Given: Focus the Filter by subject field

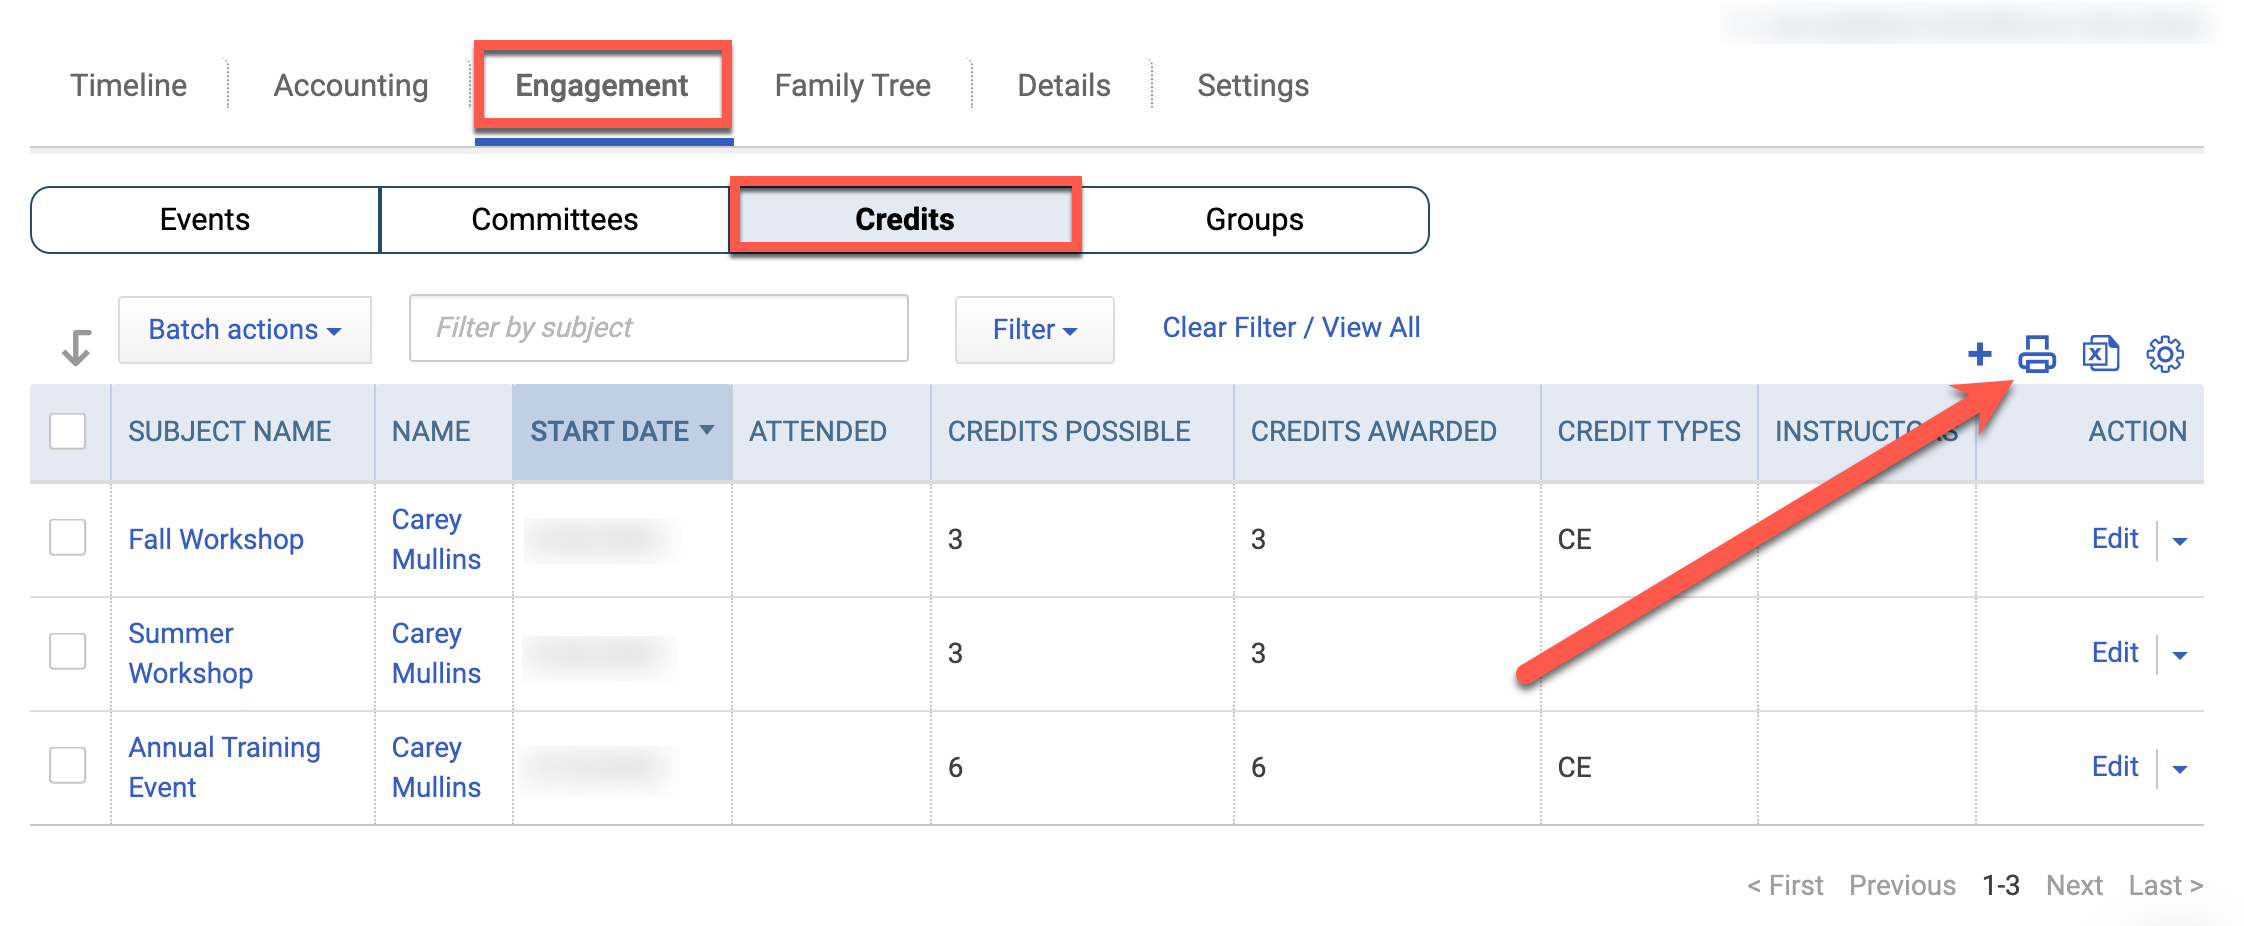Looking at the screenshot, I should click(659, 327).
